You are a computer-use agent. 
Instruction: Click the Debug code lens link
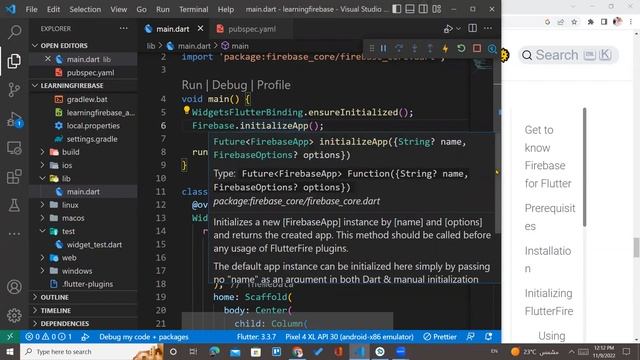click(x=229, y=85)
